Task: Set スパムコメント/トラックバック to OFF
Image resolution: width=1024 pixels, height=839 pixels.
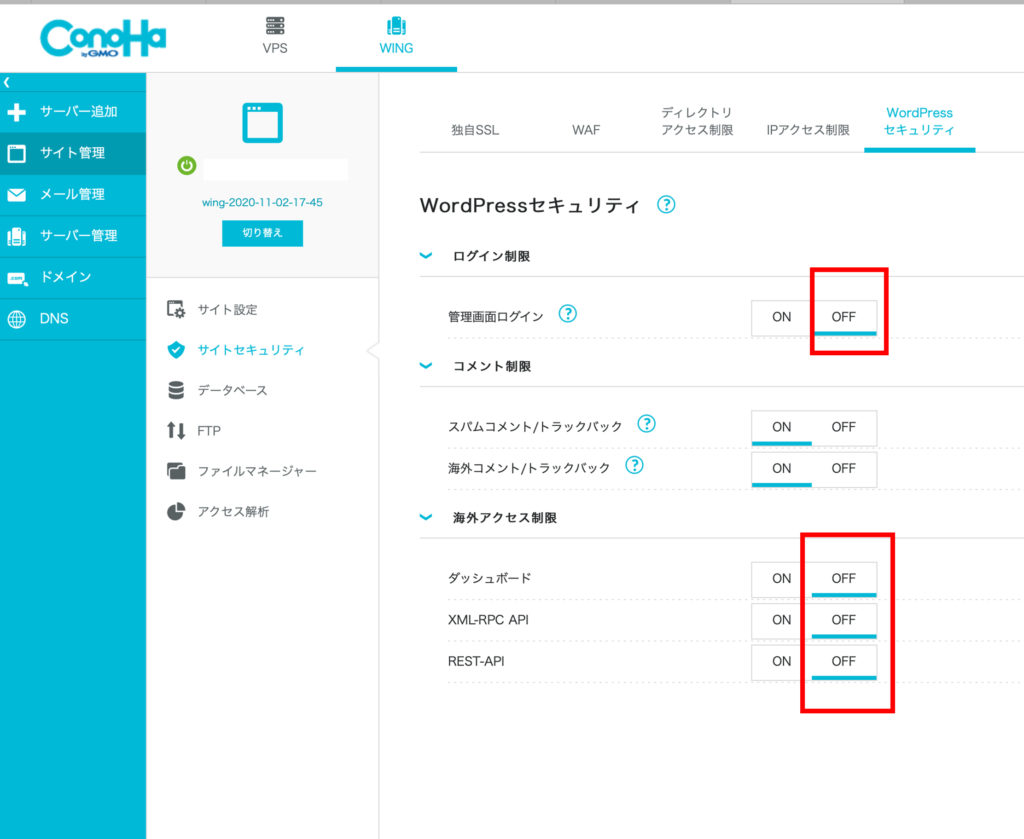Action: click(844, 428)
